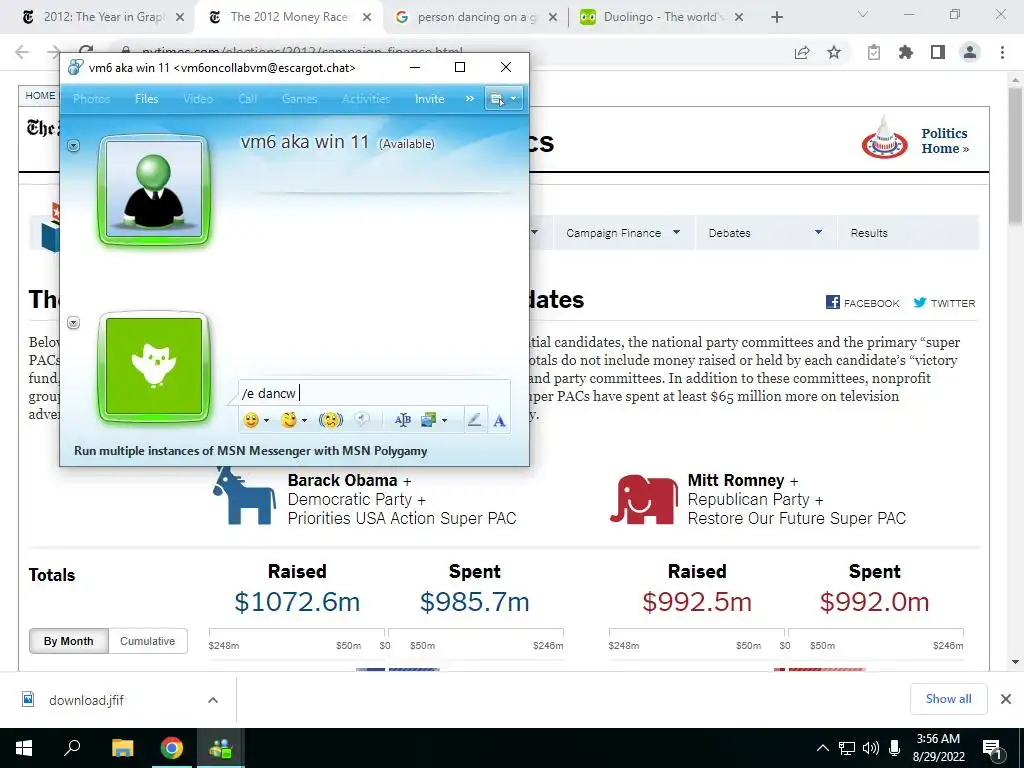Go back in Chrome
Image resolution: width=1024 pixels, height=768 pixels.
(x=22, y=52)
